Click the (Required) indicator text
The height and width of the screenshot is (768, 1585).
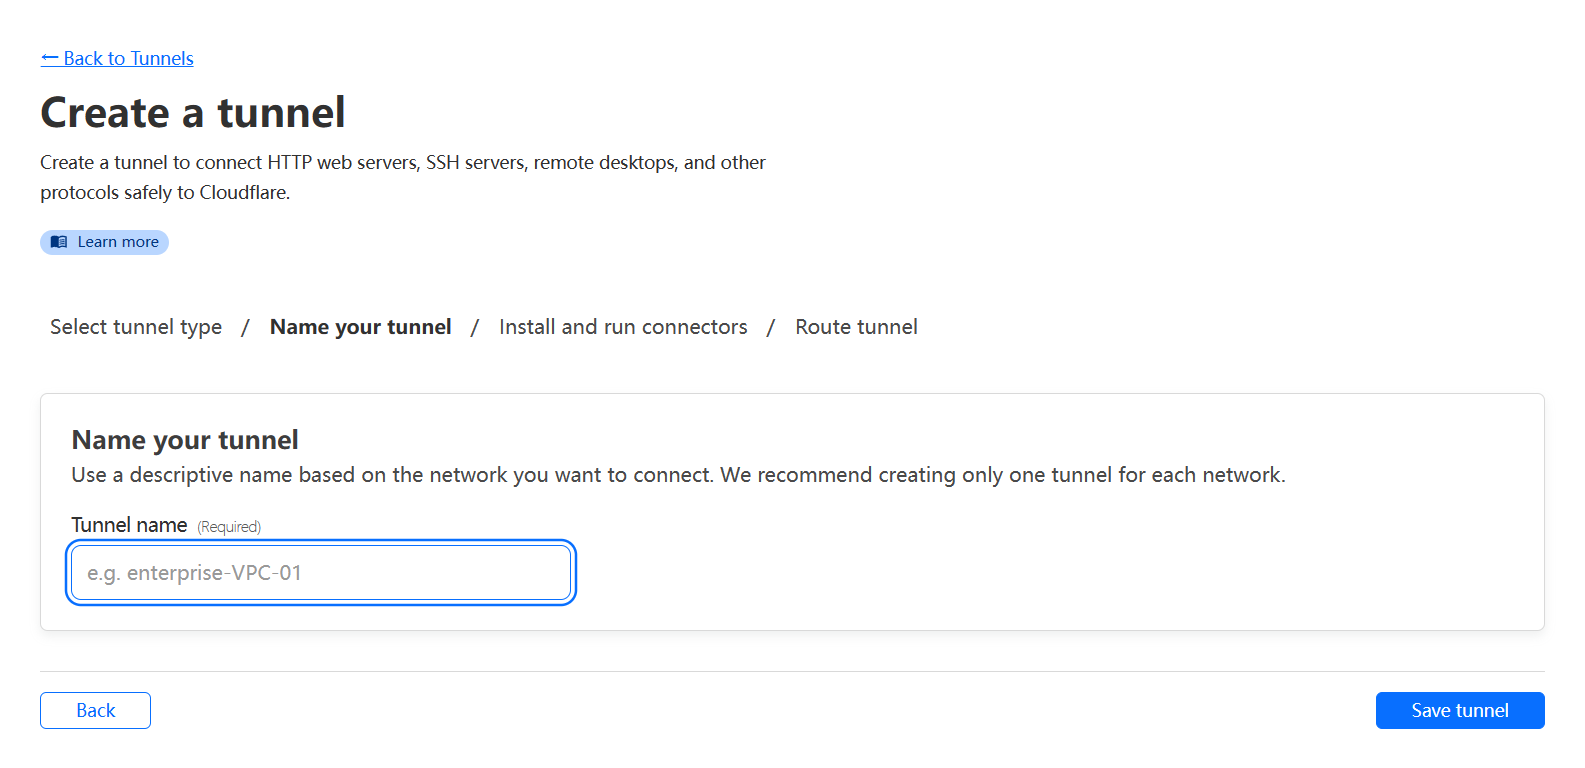[229, 527]
